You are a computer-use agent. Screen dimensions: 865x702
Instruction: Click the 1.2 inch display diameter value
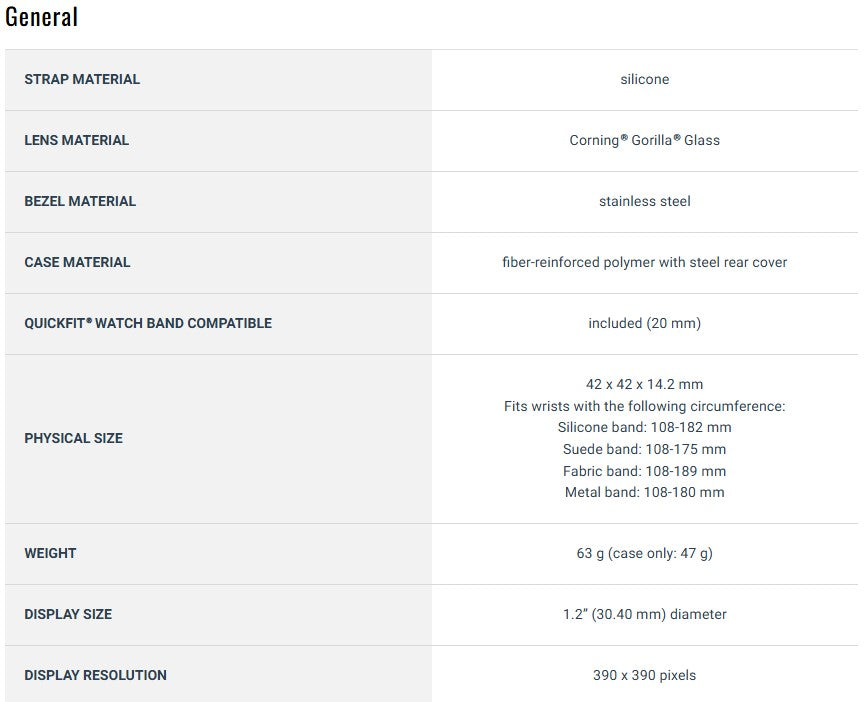point(644,614)
